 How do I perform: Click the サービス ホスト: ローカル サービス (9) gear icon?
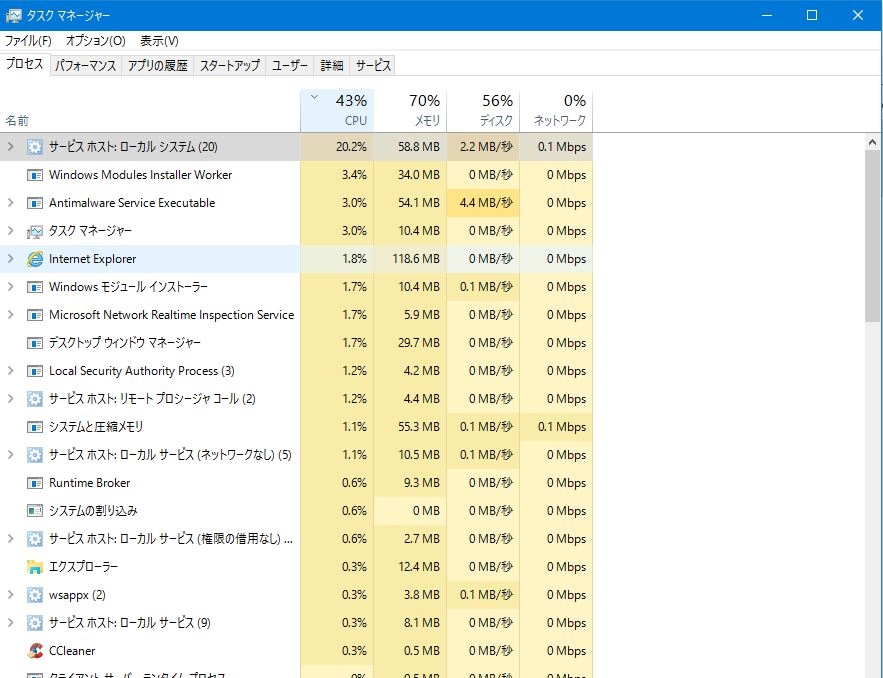[x=35, y=623]
